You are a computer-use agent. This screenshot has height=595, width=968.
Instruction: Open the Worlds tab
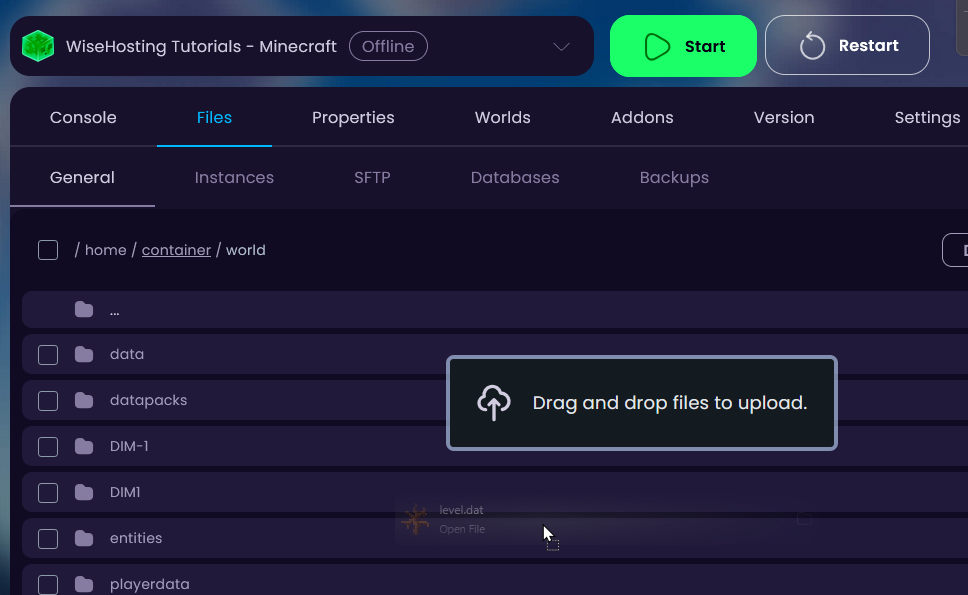point(503,117)
